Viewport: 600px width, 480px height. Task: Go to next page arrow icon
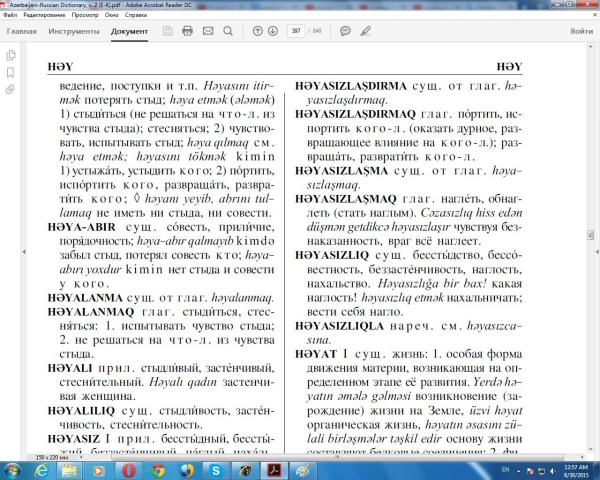click(x=273, y=31)
